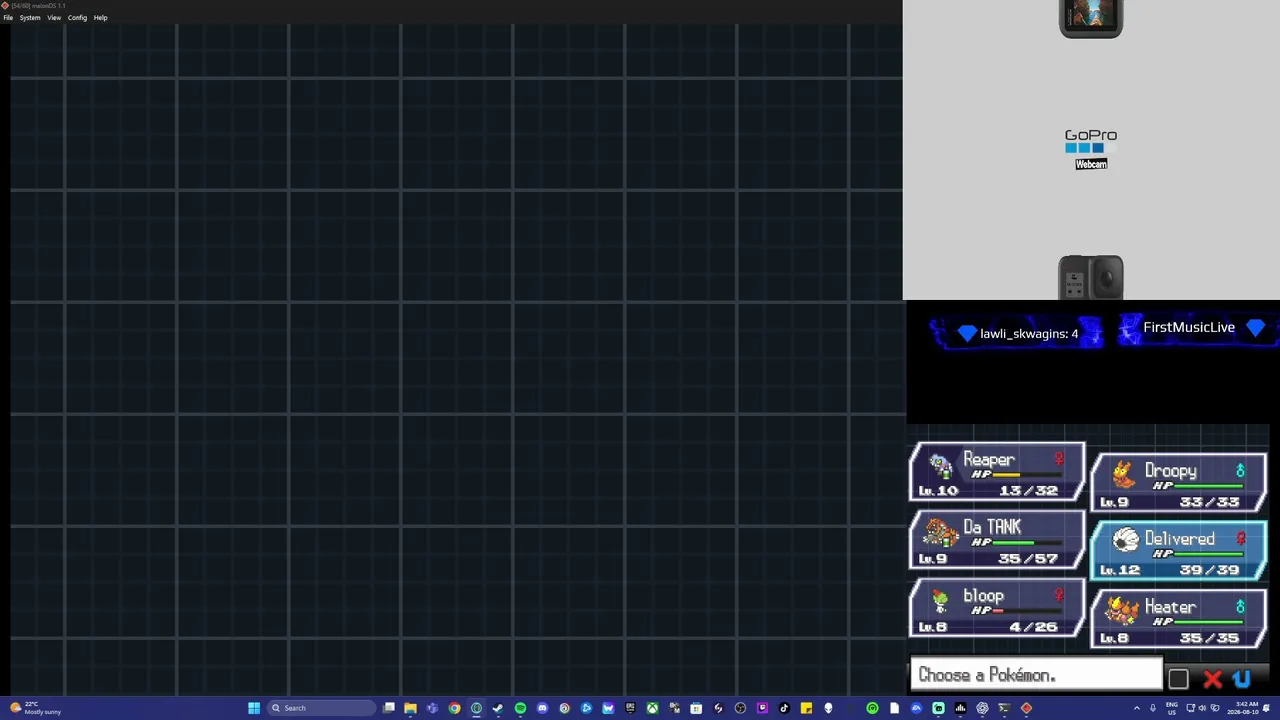
Task: Click the red diamond app icon in the taskbar
Action: coord(1026,708)
